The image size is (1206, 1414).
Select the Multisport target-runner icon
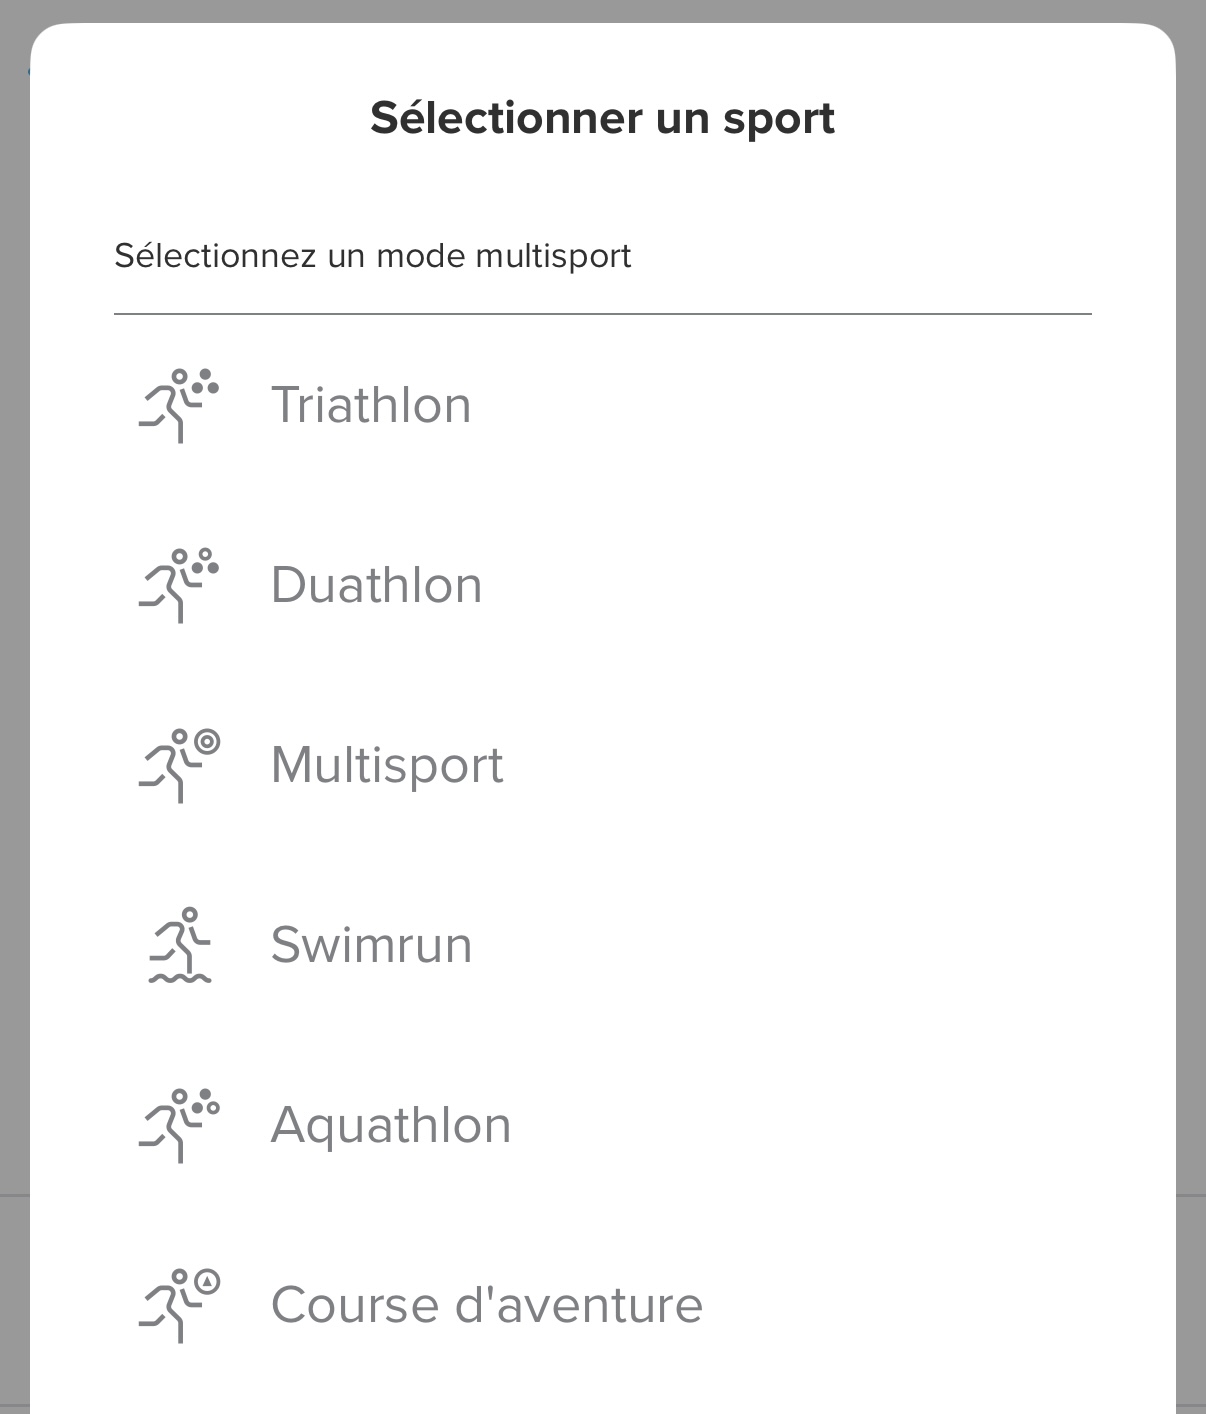[179, 765]
